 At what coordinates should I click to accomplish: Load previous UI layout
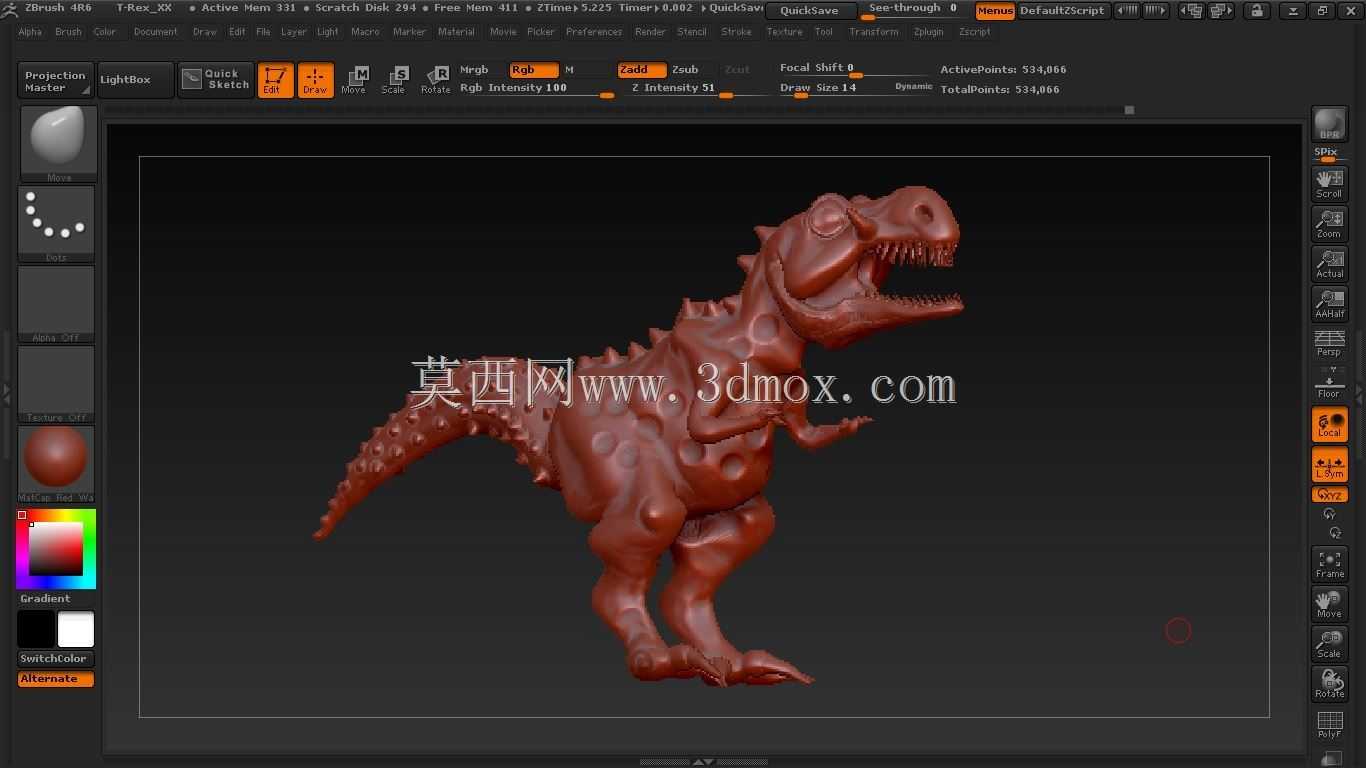tap(1191, 11)
